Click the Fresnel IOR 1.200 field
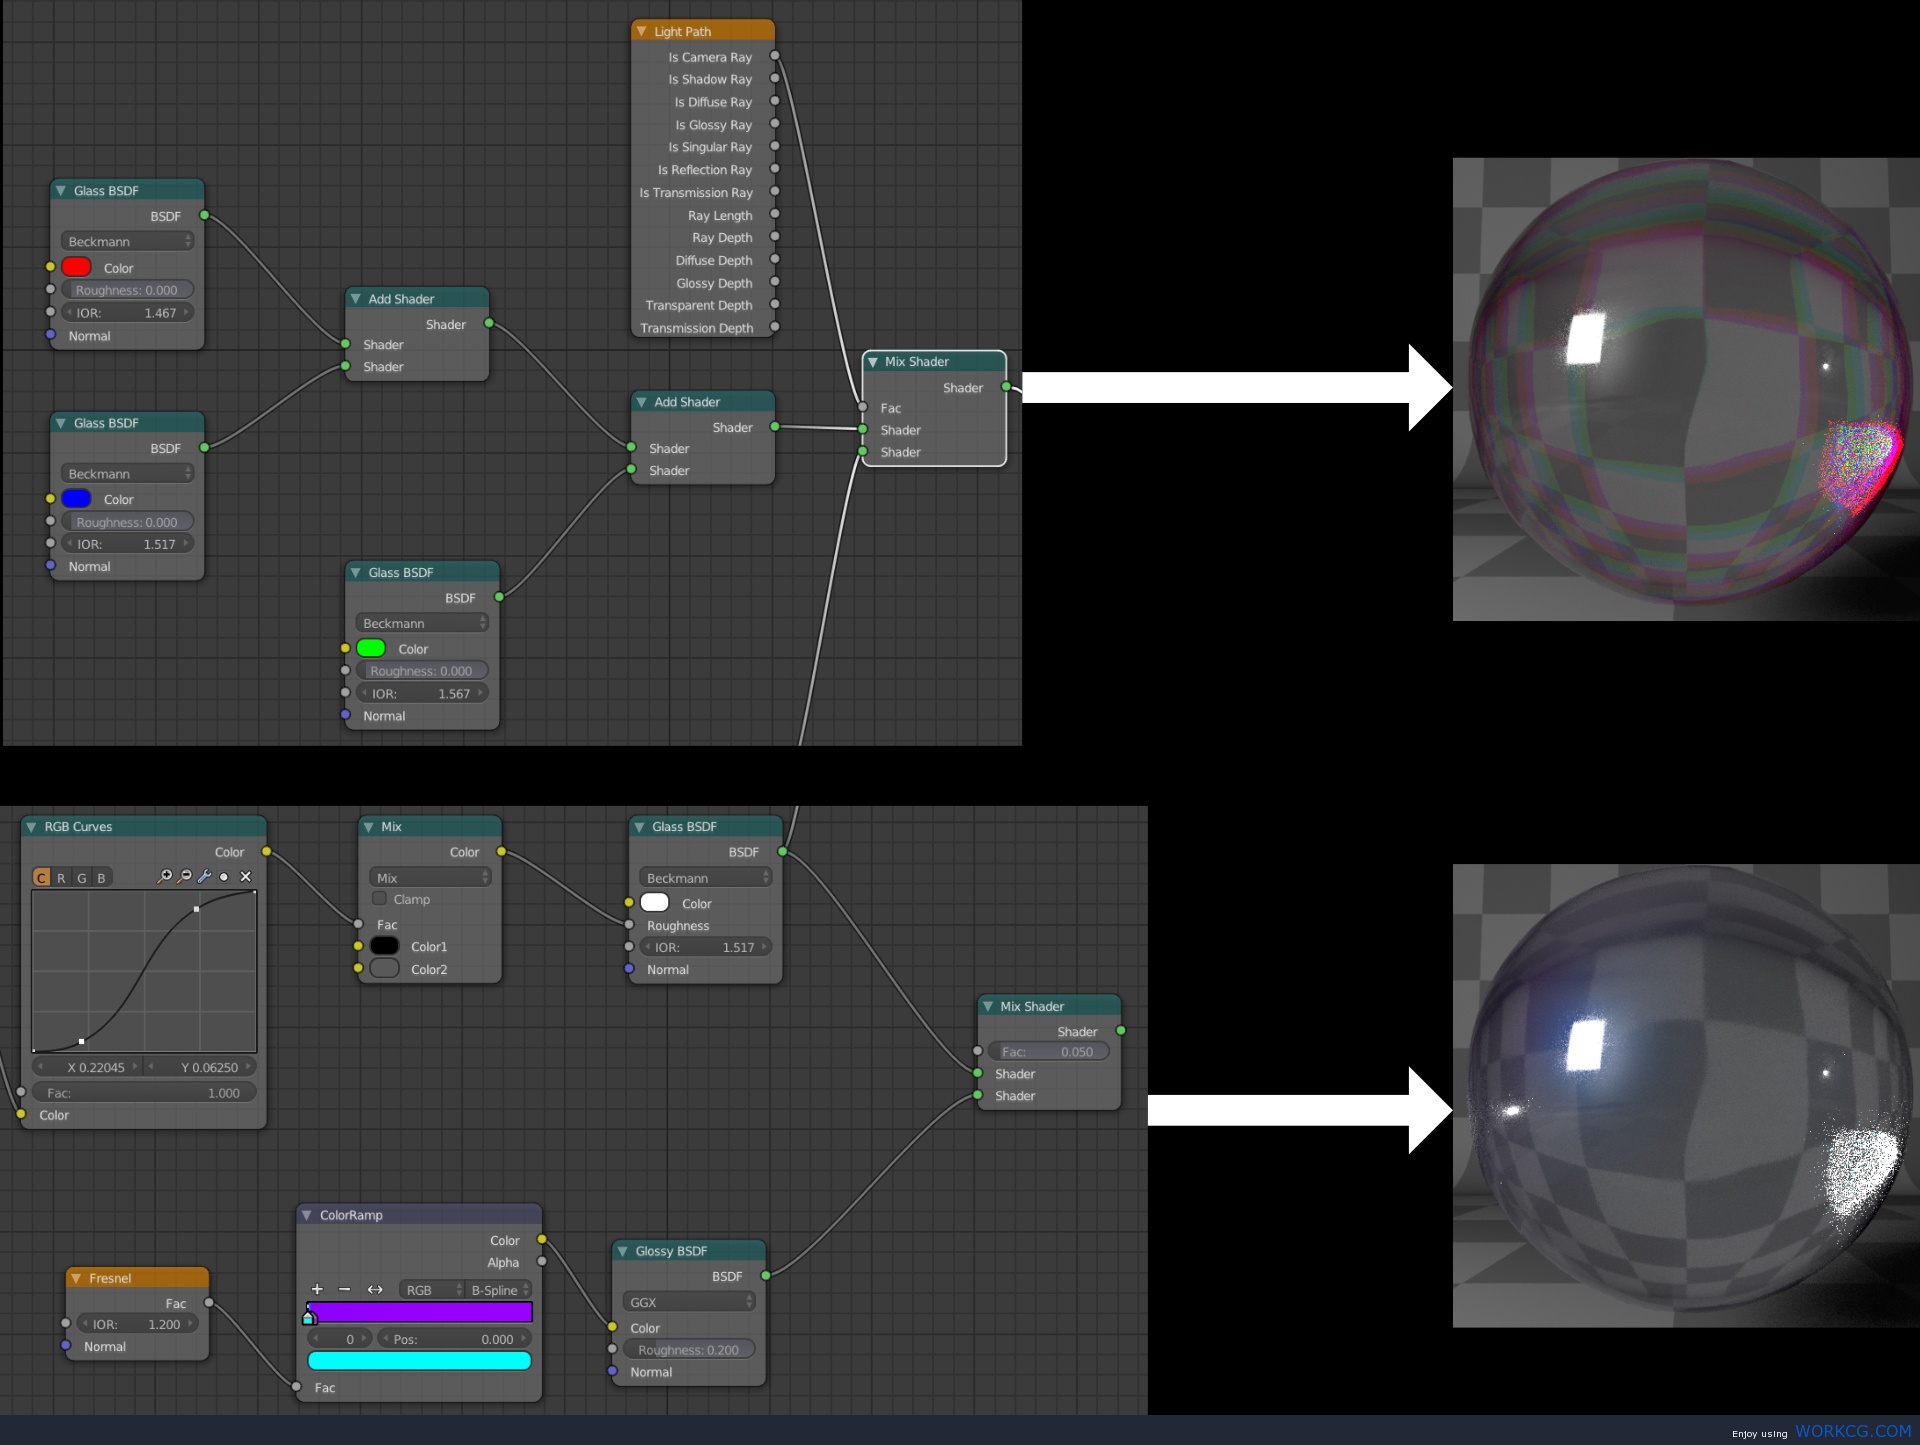1920x1445 pixels. tap(138, 1324)
